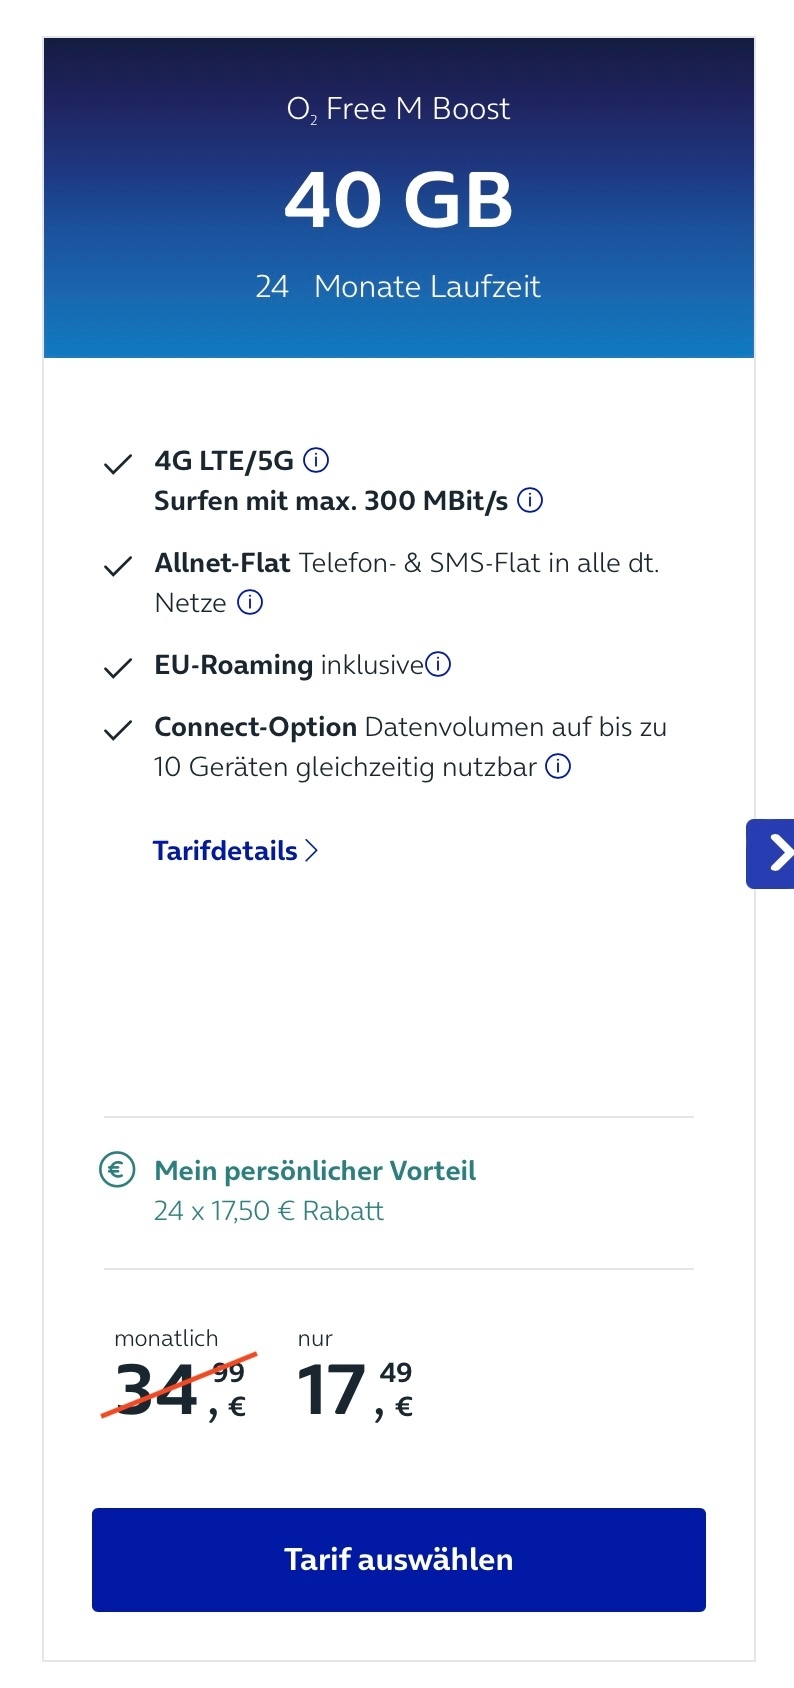Click Tarif auswählen button
794x1688 pixels.
pos(399,1559)
